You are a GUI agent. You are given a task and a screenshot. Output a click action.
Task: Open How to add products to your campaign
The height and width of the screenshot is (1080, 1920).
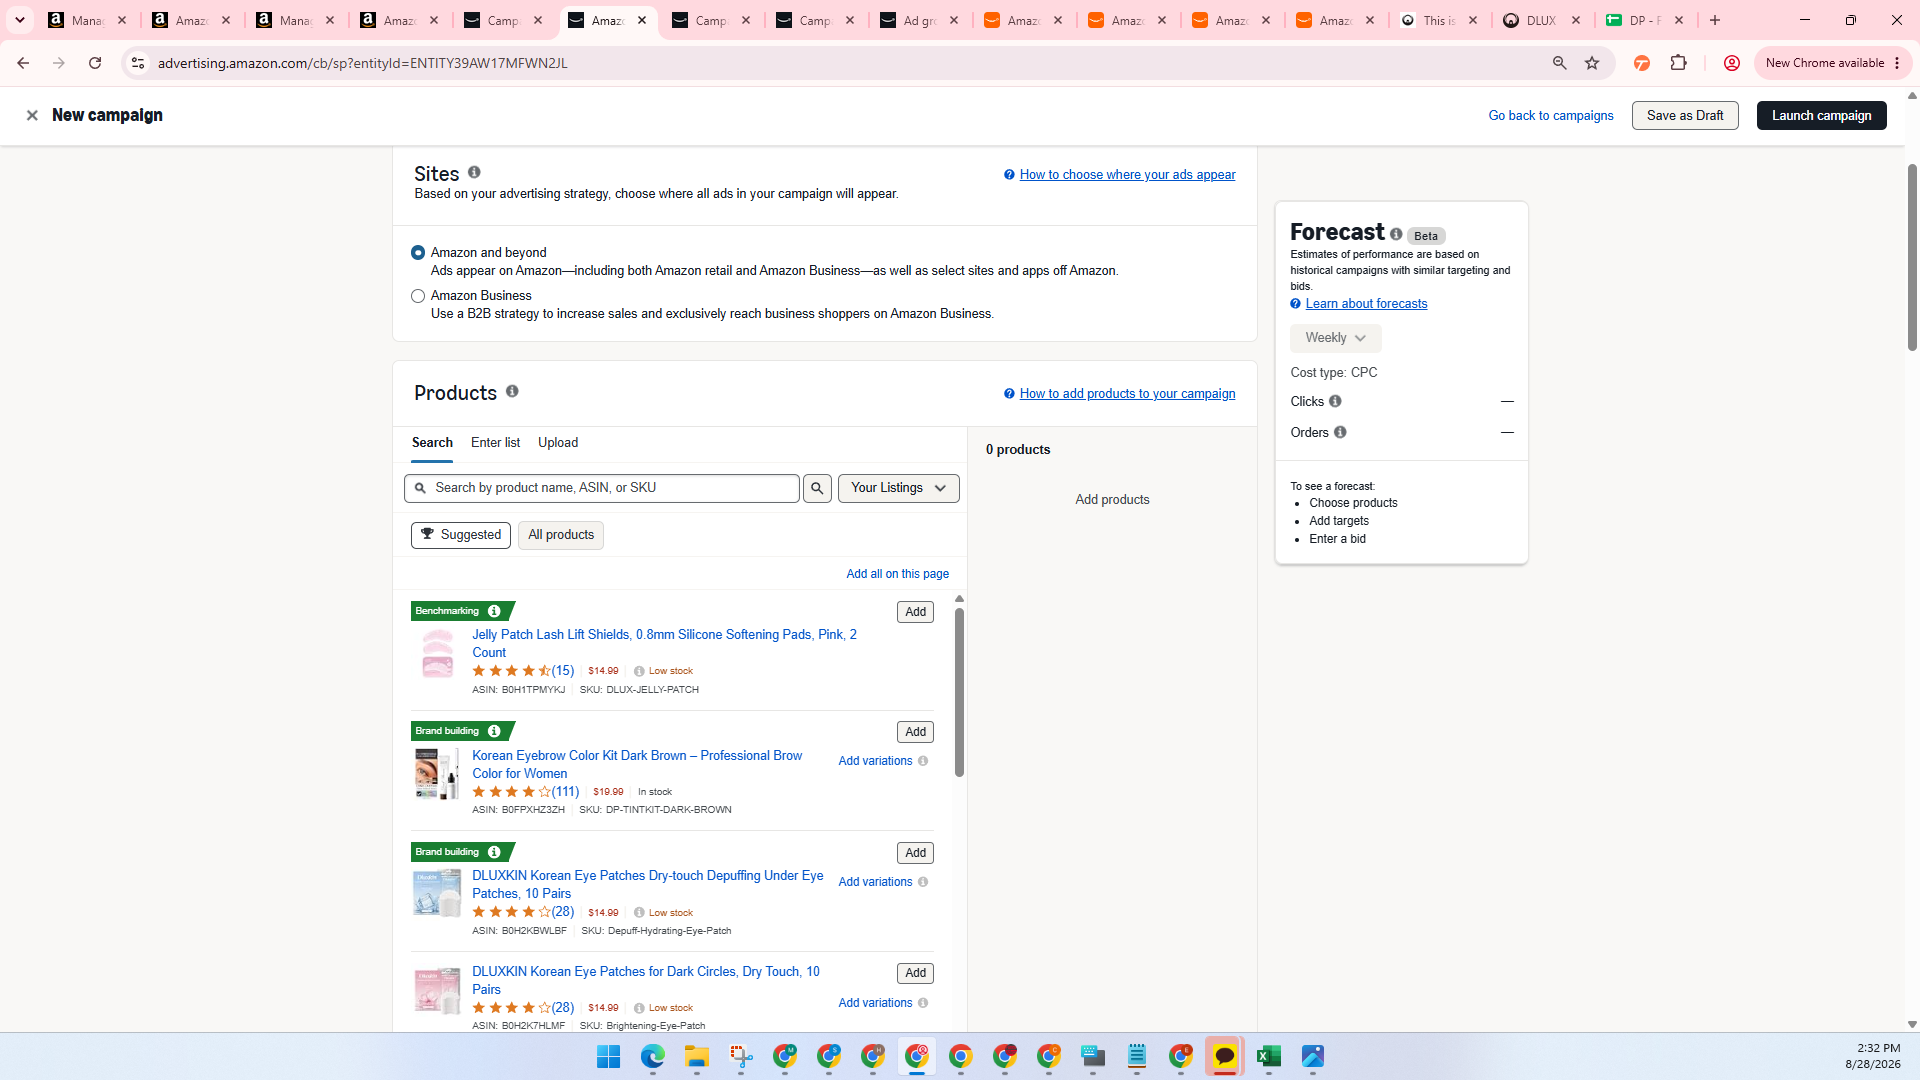(x=1127, y=394)
